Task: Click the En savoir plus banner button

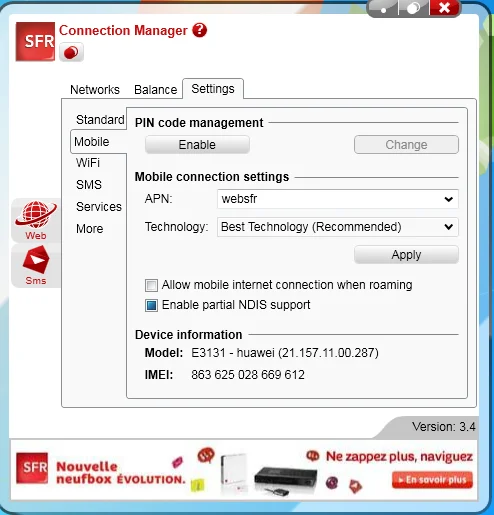Action: 432,480
